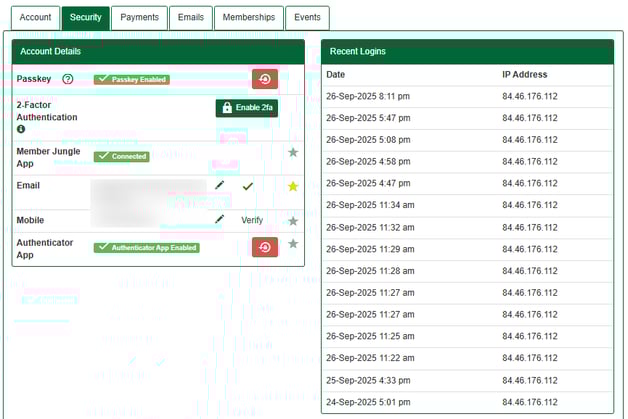This screenshot has height=419, width=628.
Task: Go to the Emails tab
Action: pos(190,17)
